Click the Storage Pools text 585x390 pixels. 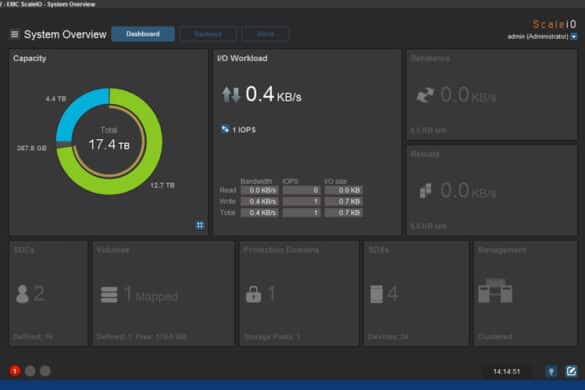(272, 337)
